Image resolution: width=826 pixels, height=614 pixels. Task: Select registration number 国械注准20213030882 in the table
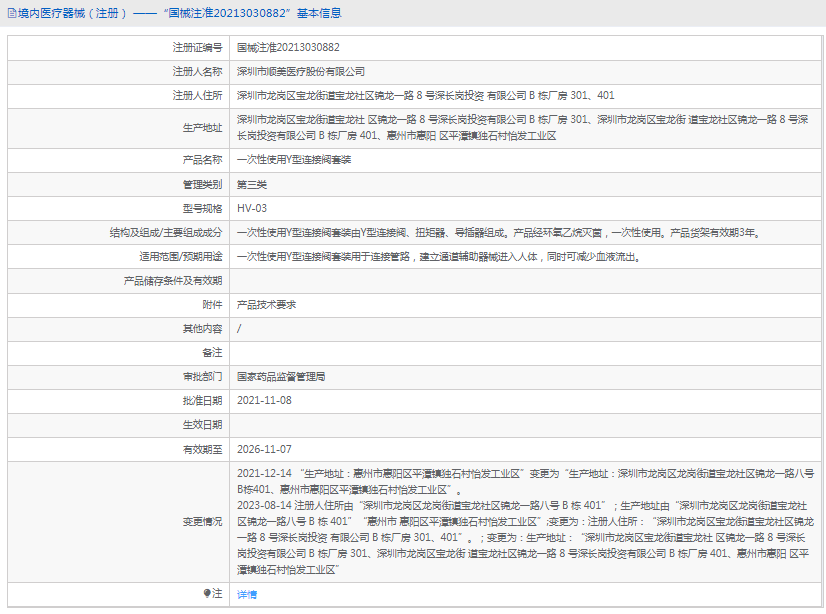288,47
